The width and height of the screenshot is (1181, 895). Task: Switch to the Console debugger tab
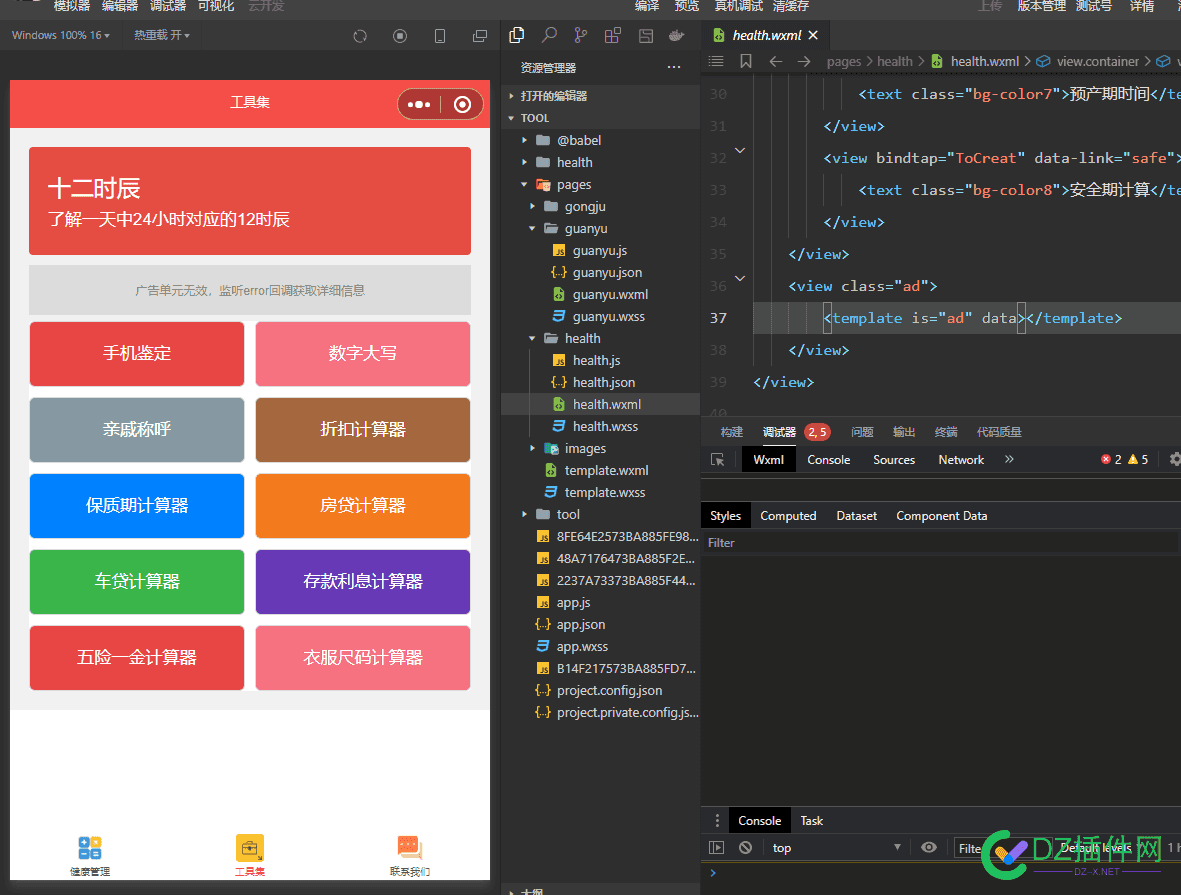click(829, 460)
